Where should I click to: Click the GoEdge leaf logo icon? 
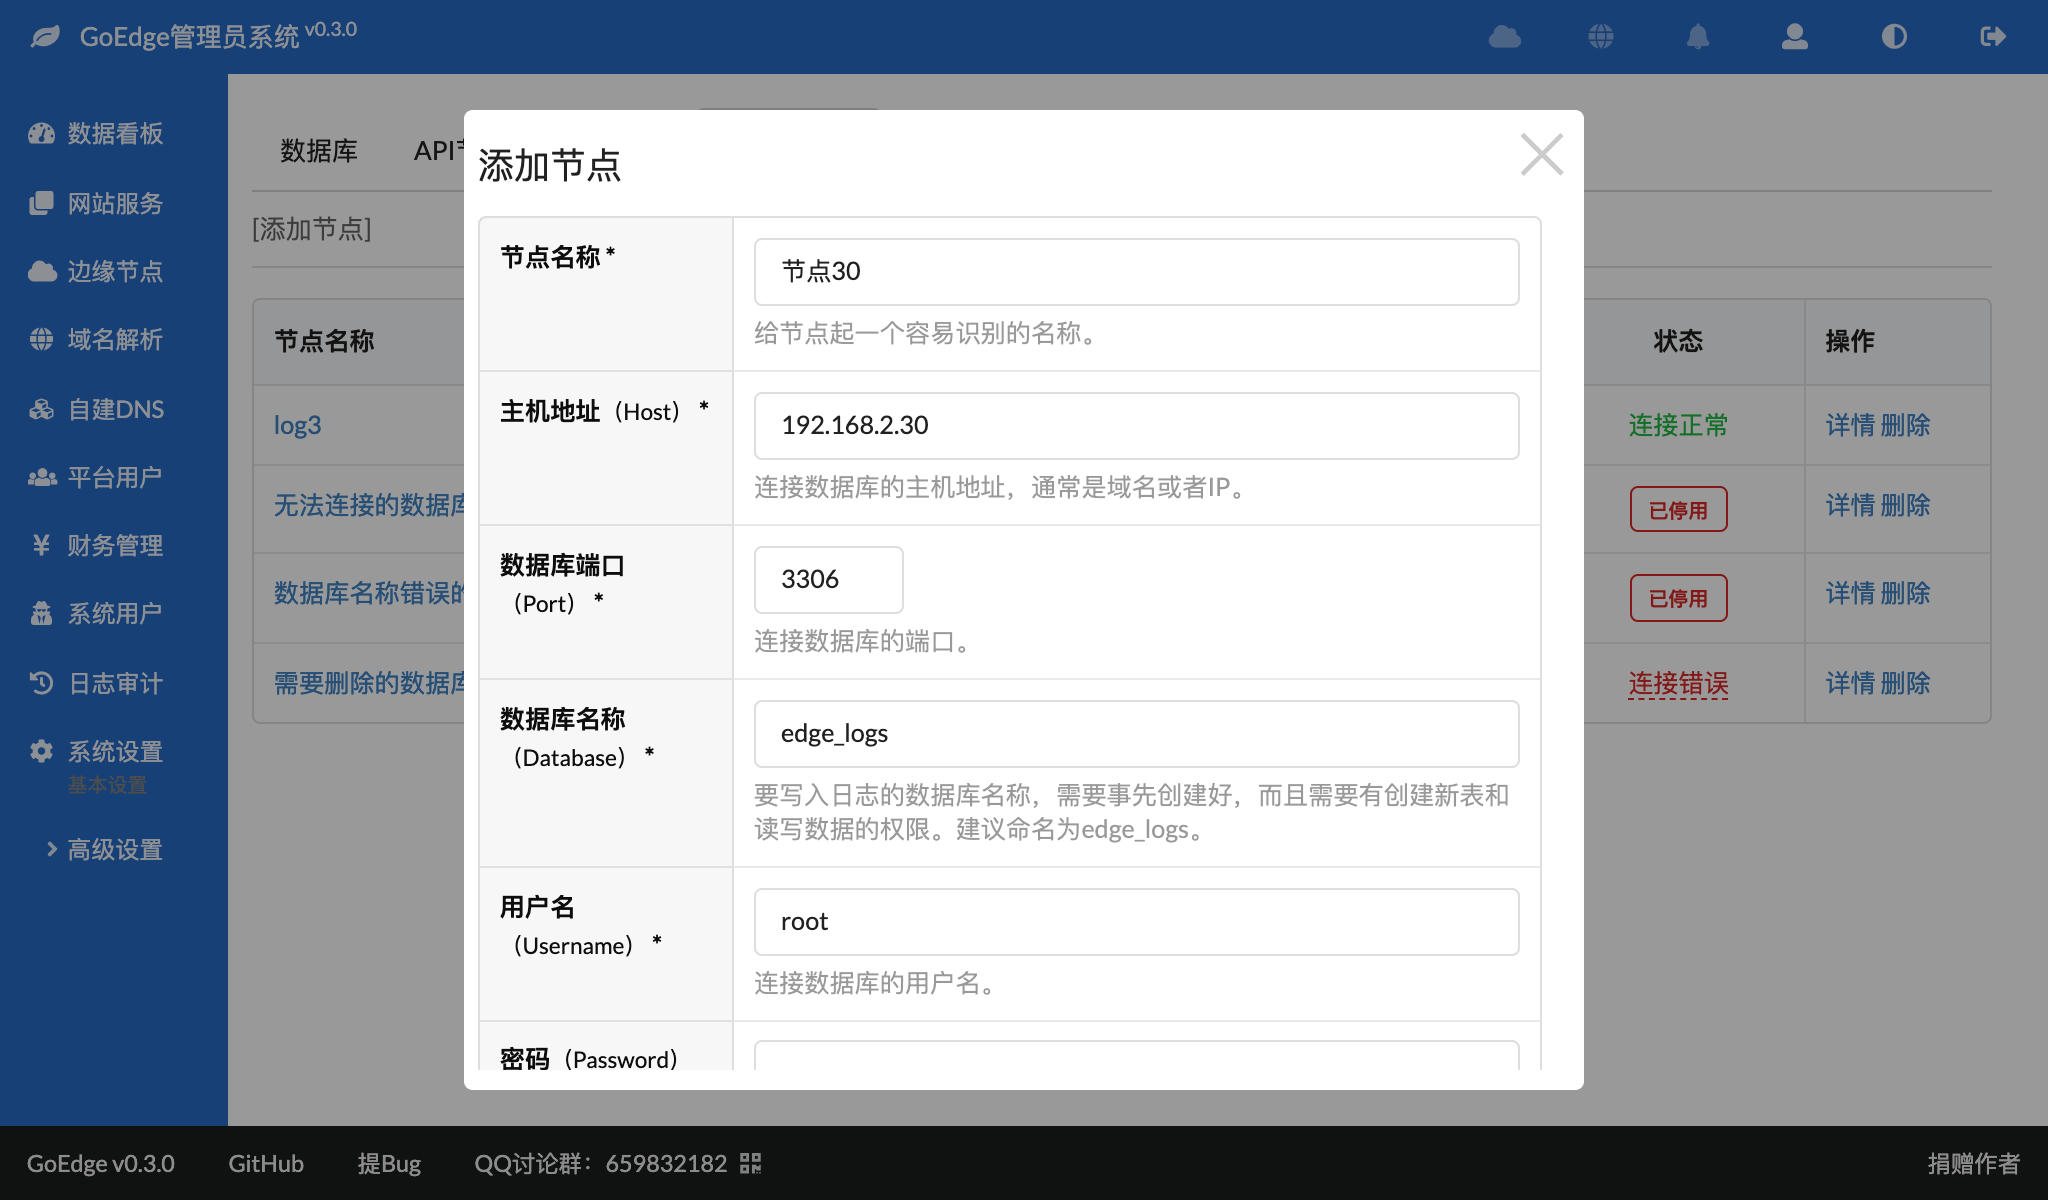(45, 37)
